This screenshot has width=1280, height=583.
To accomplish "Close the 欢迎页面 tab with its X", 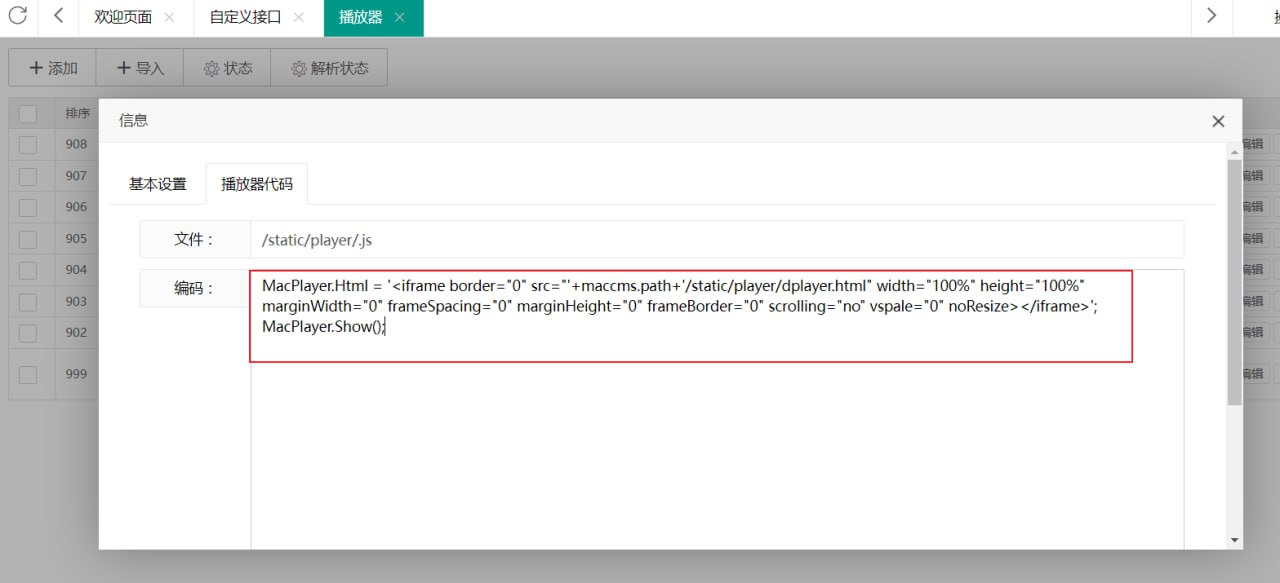I will [169, 18].
